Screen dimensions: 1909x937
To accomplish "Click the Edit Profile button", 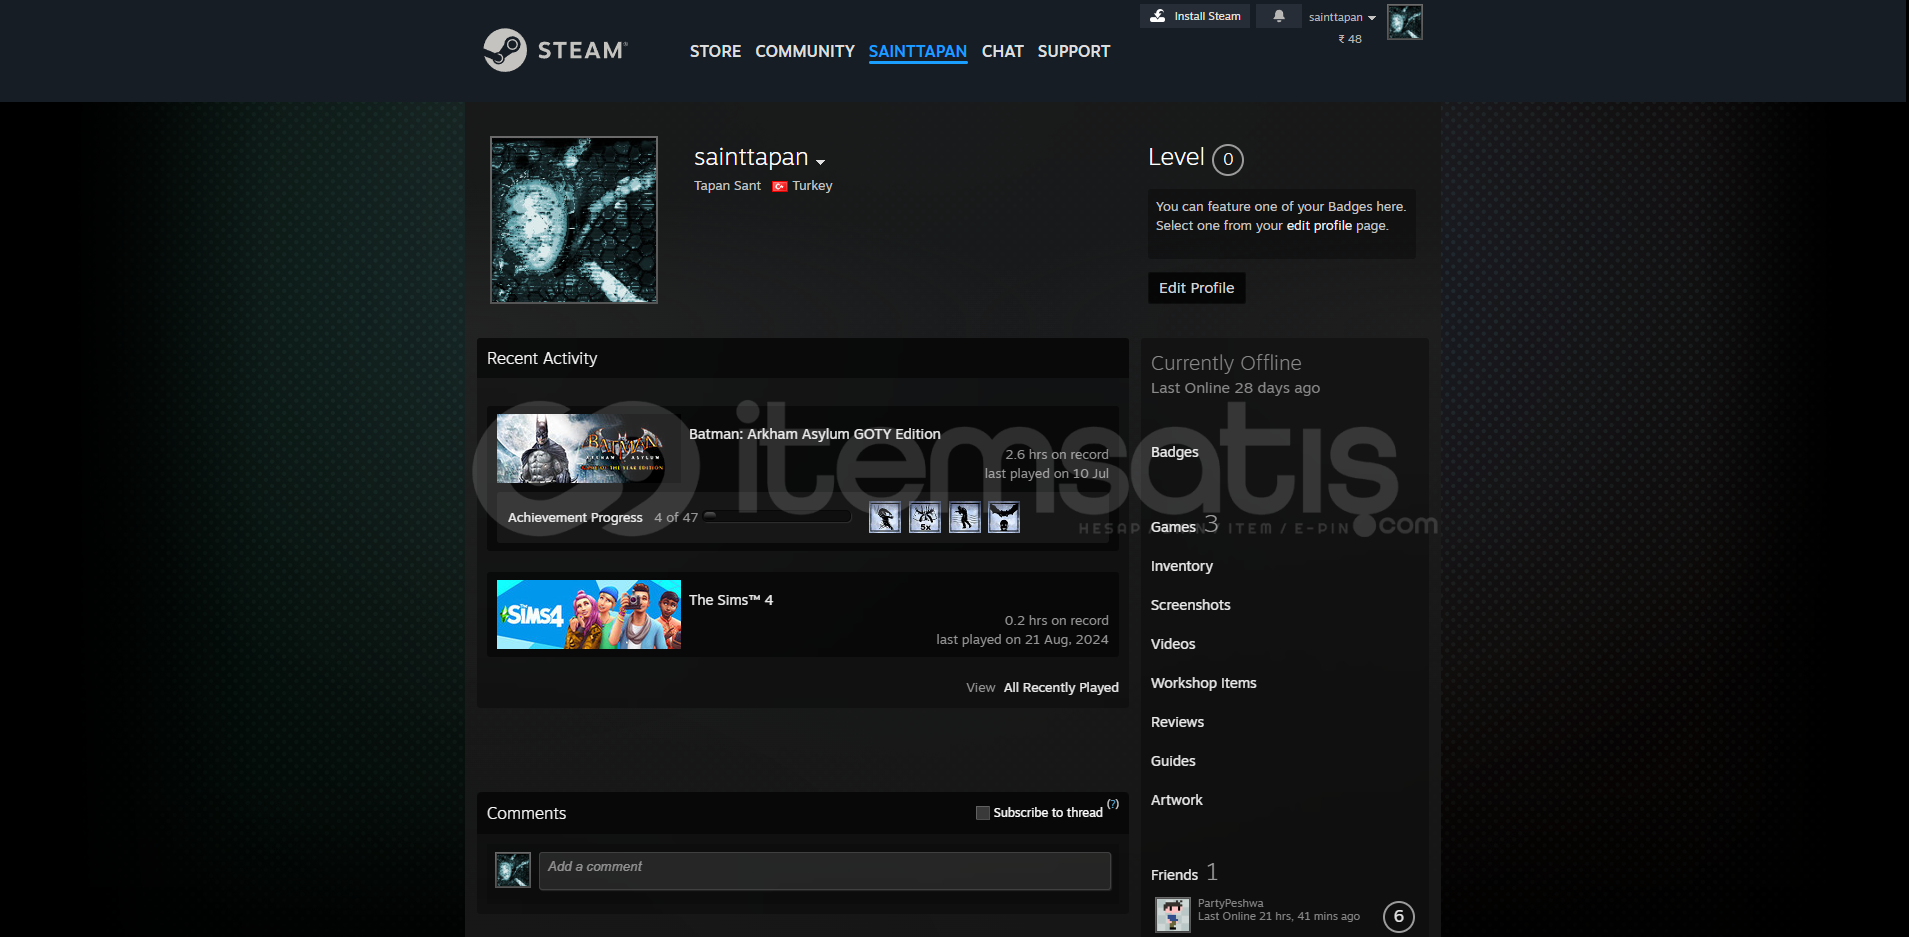I will [x=1196, y=288].
